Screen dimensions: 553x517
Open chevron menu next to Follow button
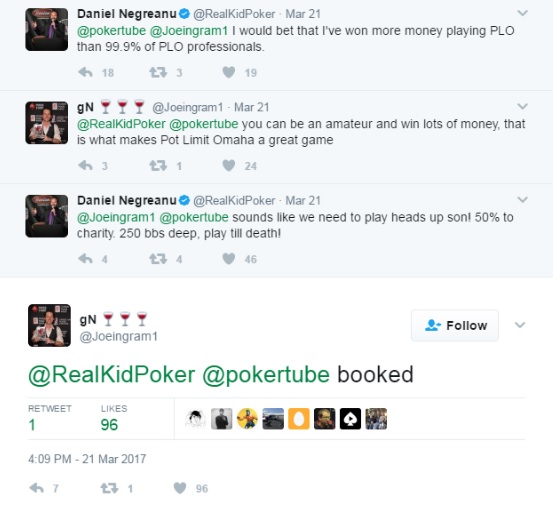point(520,325)
